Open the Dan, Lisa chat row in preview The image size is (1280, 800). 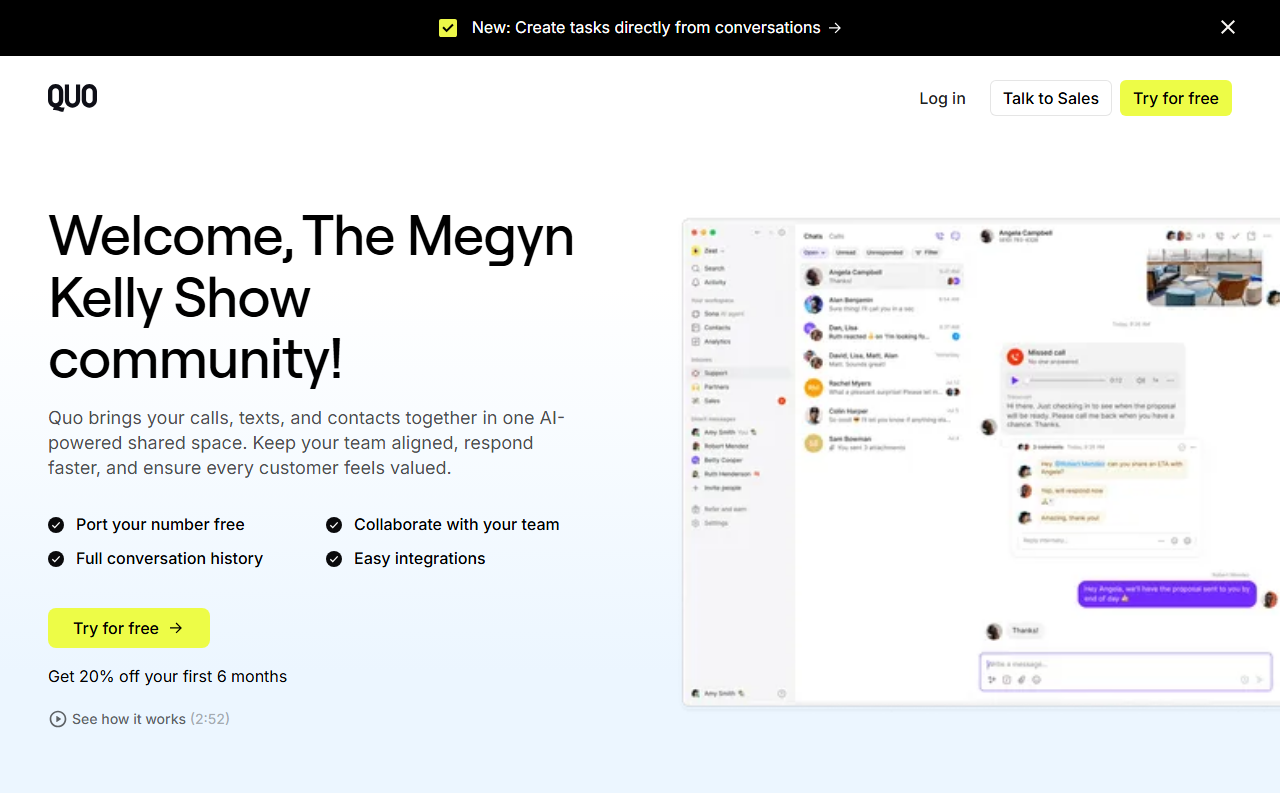882,331
